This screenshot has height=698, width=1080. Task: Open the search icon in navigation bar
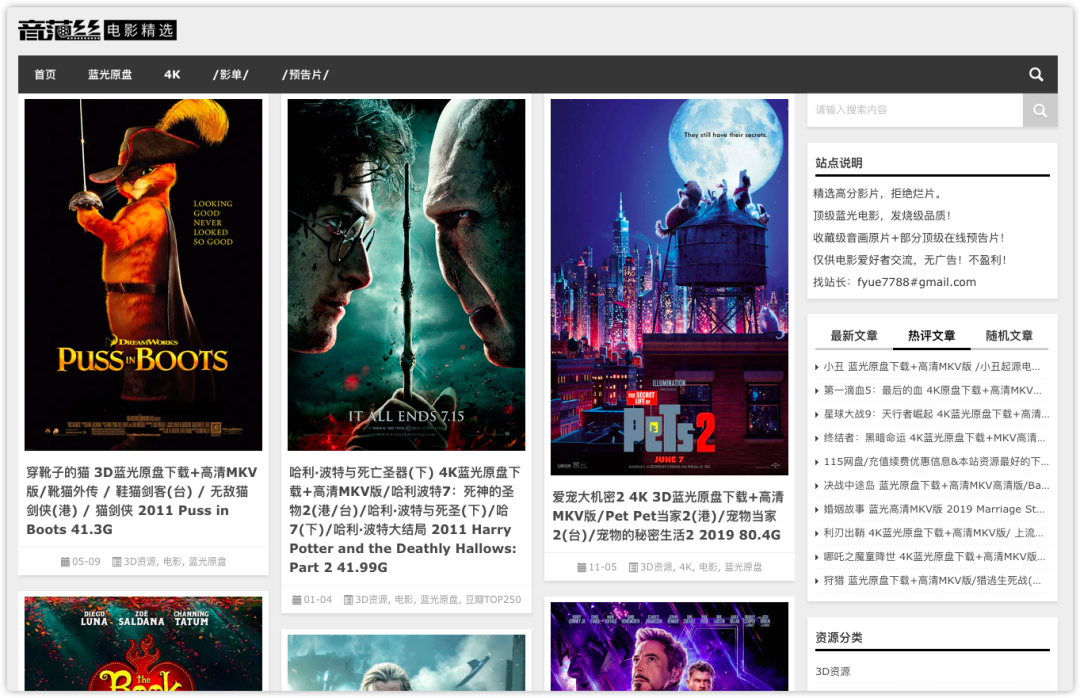1036,74
